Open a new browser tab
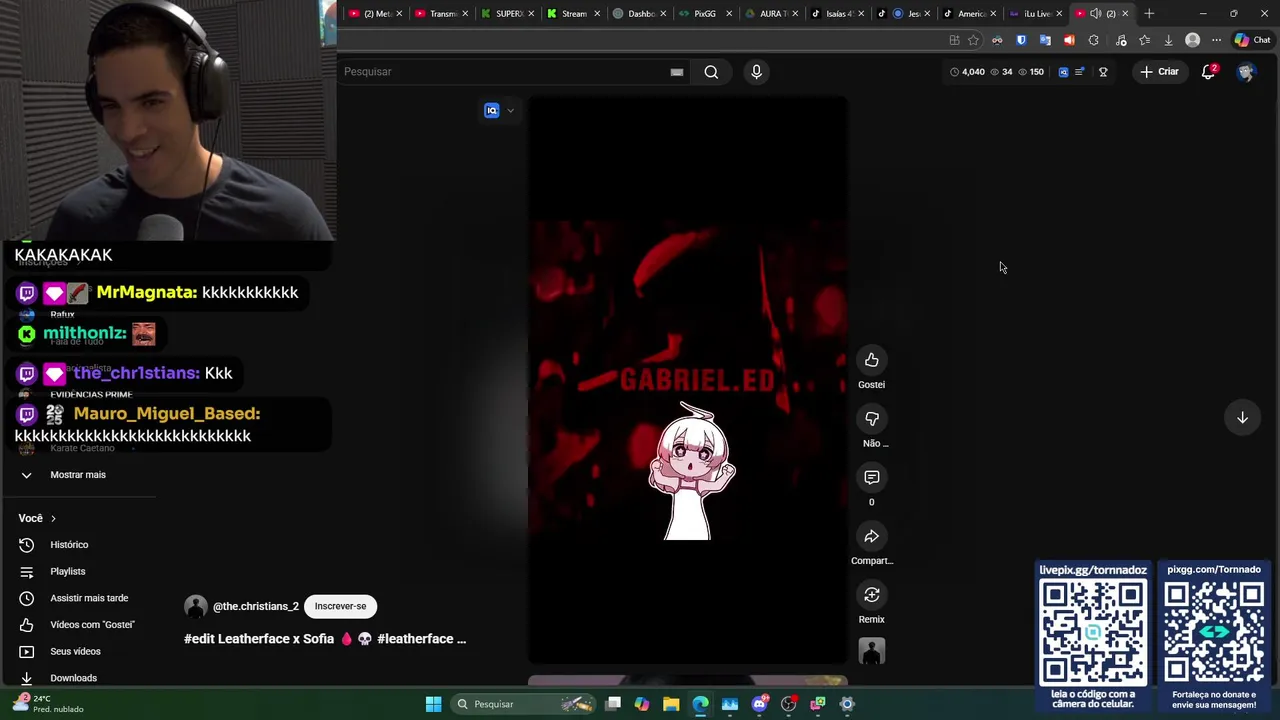 click(1149, 13)
